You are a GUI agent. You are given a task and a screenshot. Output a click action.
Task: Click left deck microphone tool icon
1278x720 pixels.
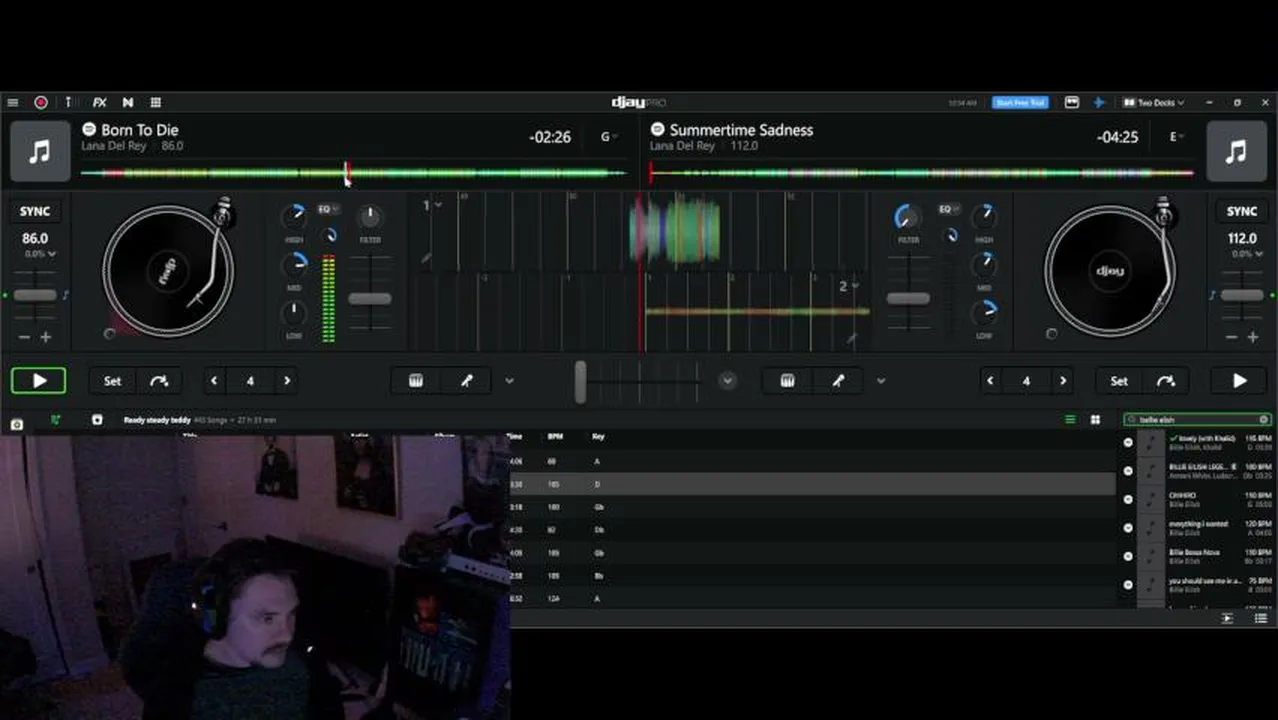[466, 381]
